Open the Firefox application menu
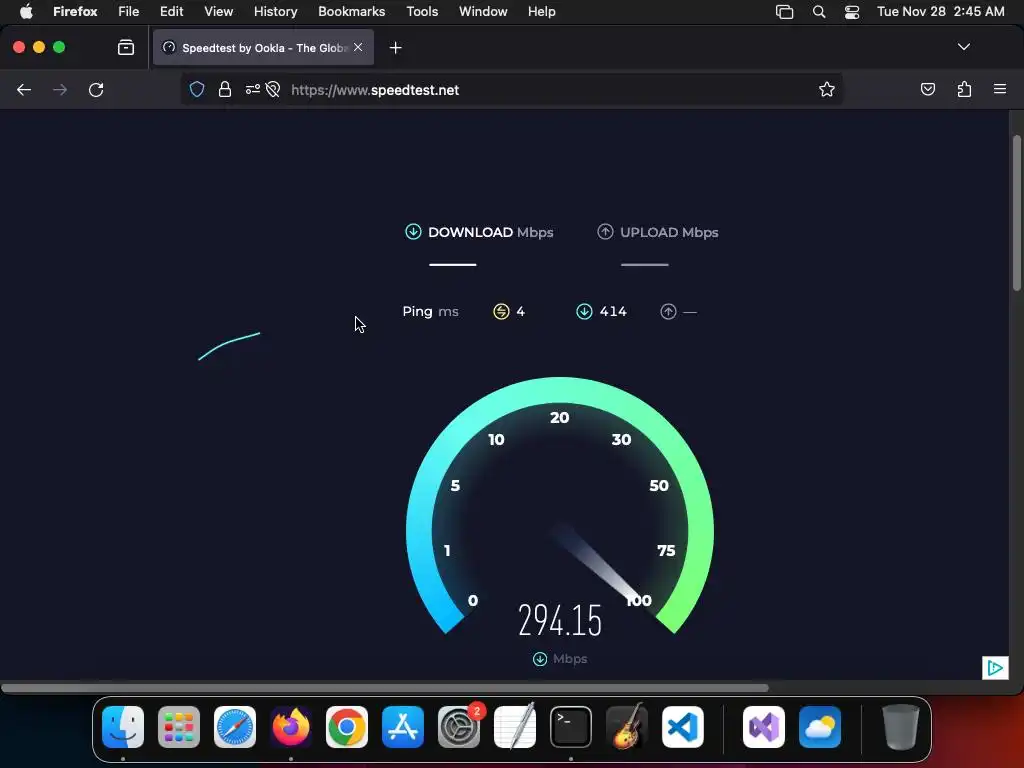Viewport: 1024px width, 768px height. tap(75, 12)
